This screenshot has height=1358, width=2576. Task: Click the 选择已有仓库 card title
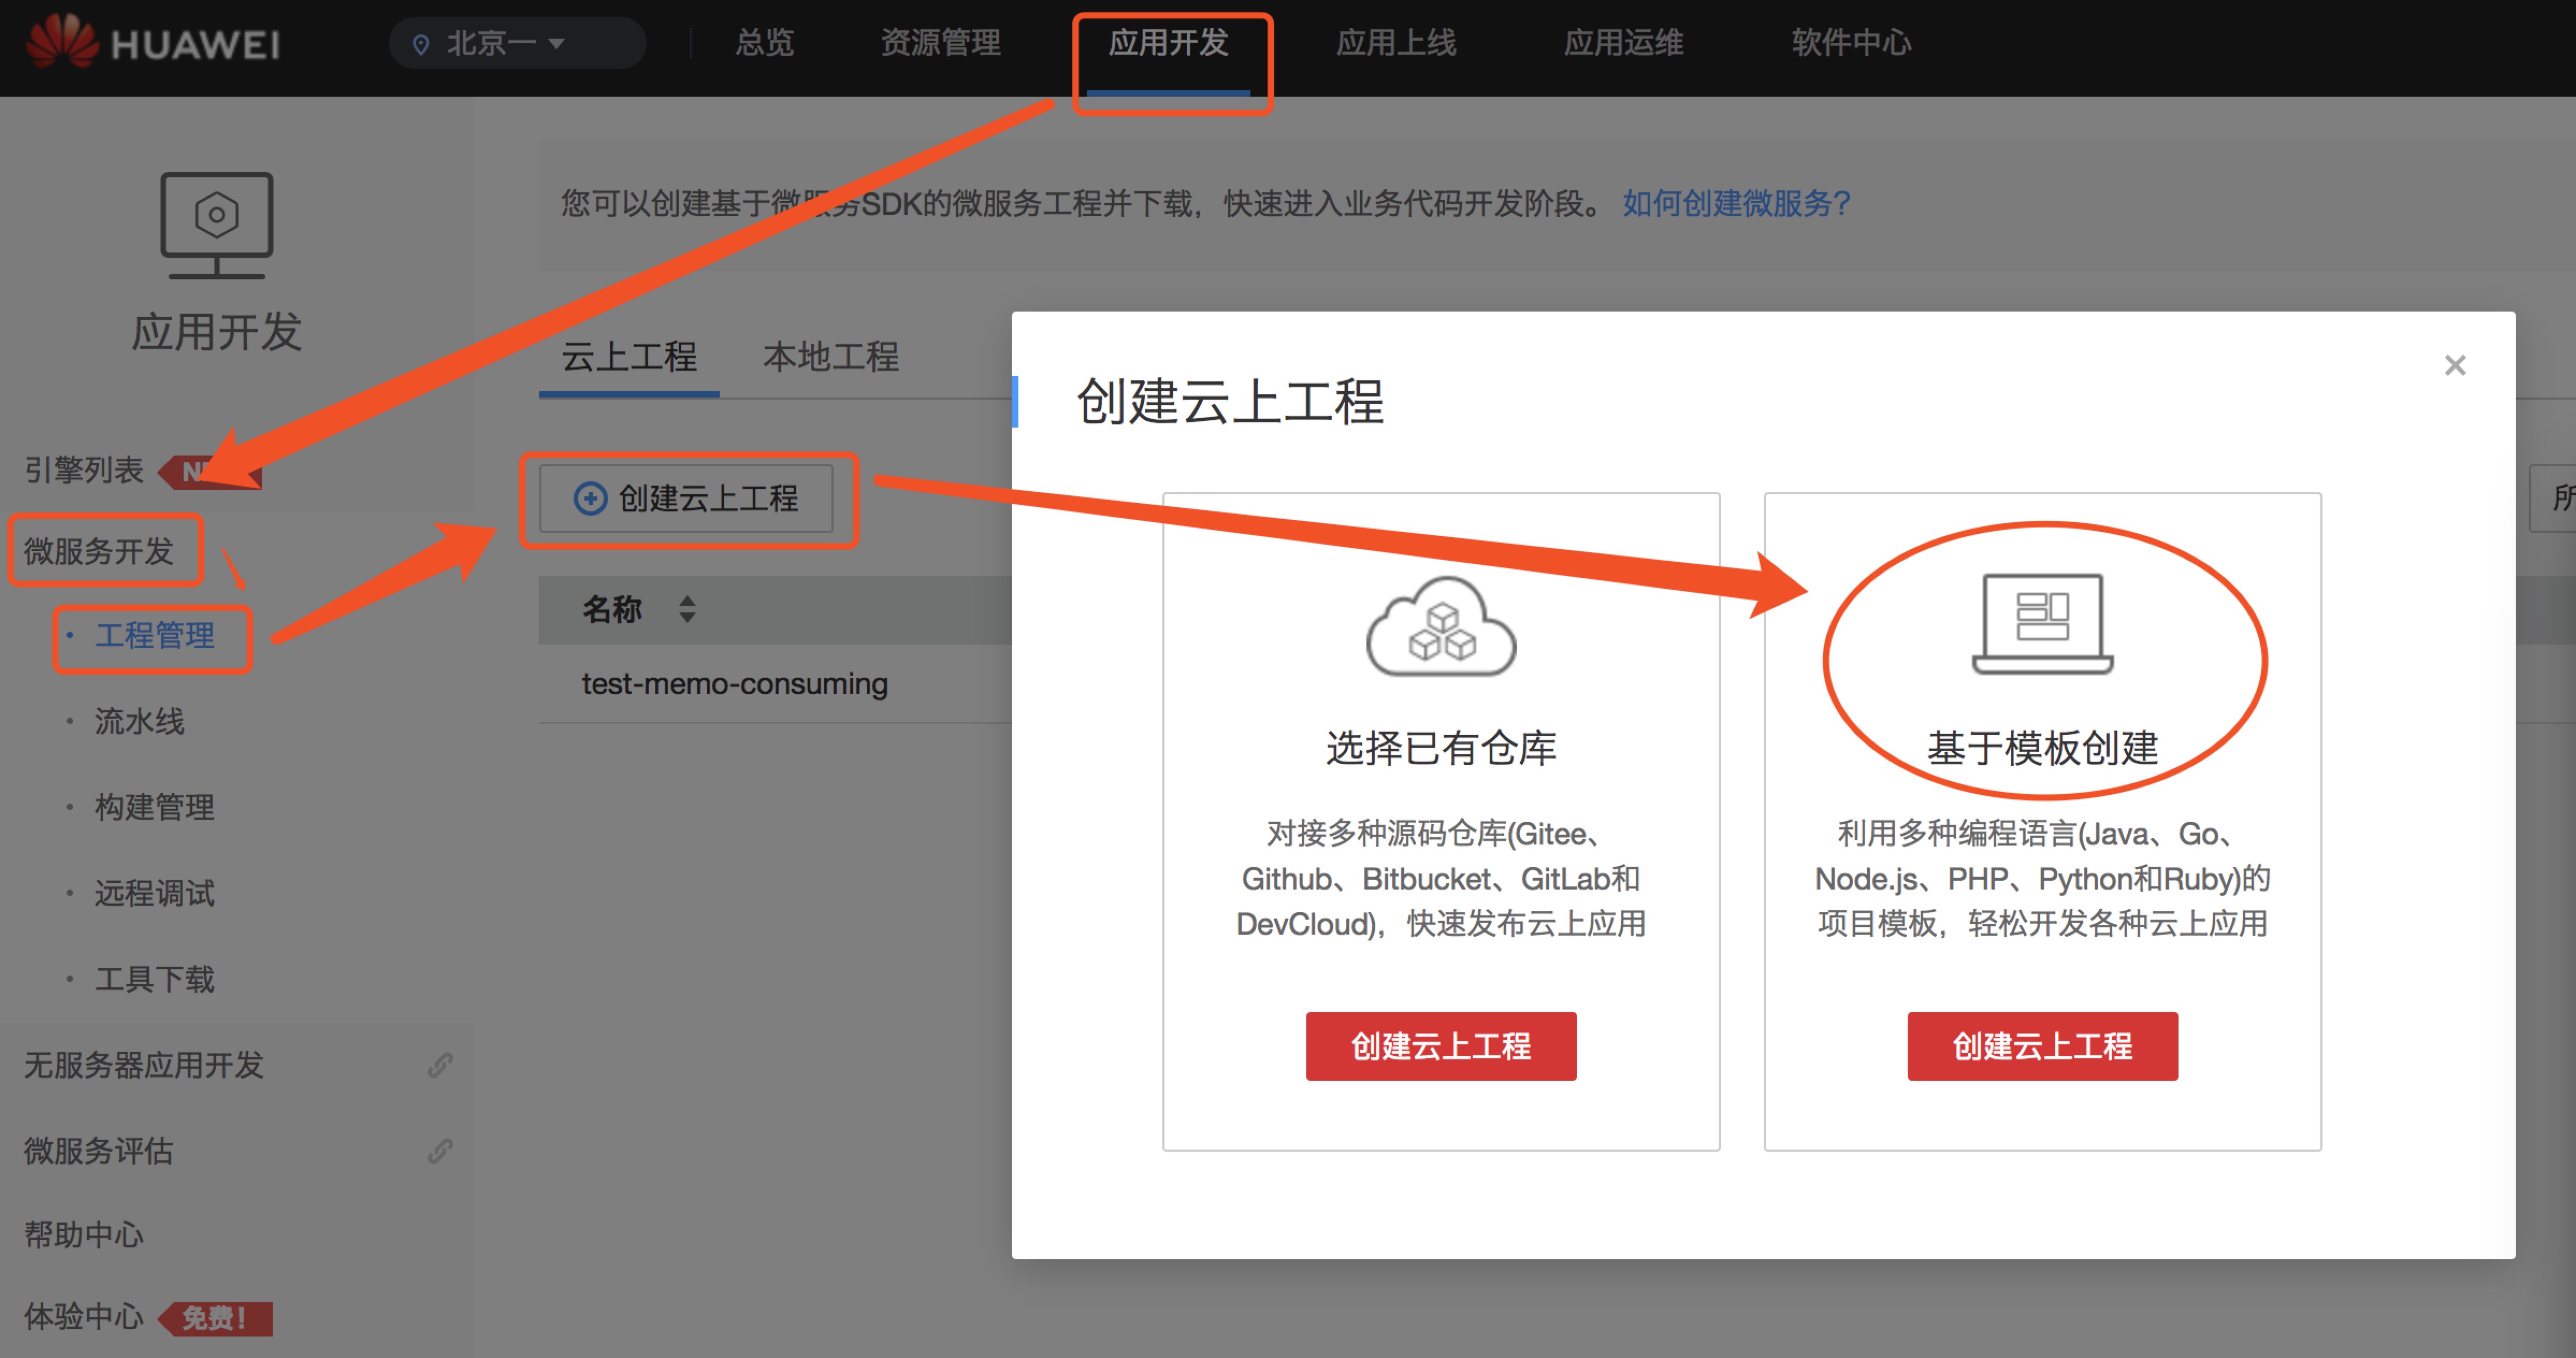(x=1441, y=748)
